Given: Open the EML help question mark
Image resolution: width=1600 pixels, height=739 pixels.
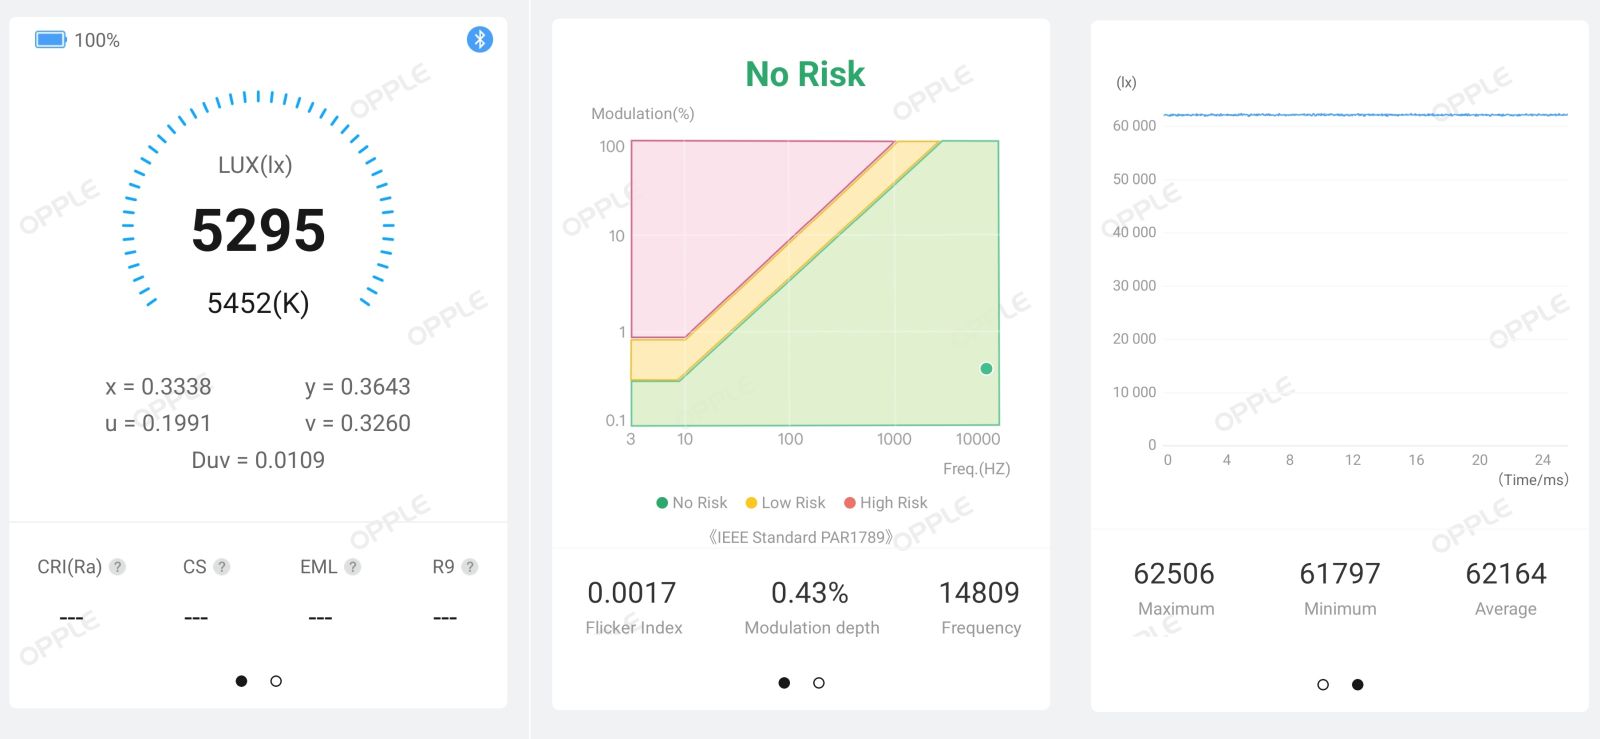Looking at the screenshot, I should click(352, 567).
